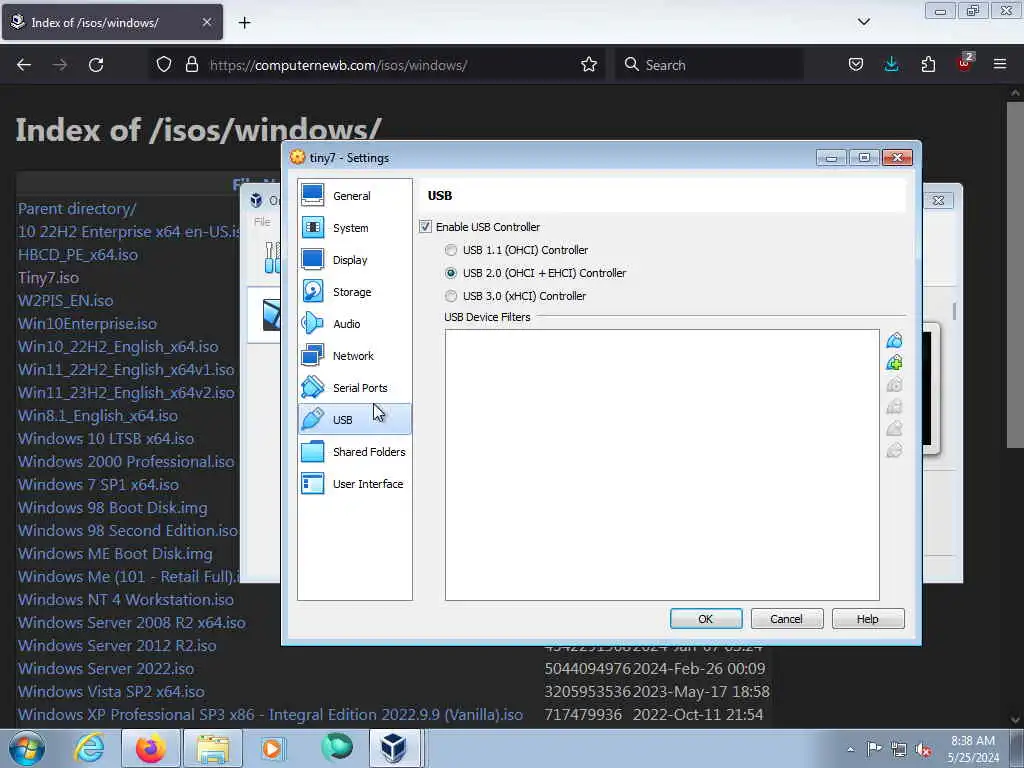Open Windows Explorer from taskbar
Image resolution: width=1024 pixels, height=768 pixels.
[x=213, y=748]
